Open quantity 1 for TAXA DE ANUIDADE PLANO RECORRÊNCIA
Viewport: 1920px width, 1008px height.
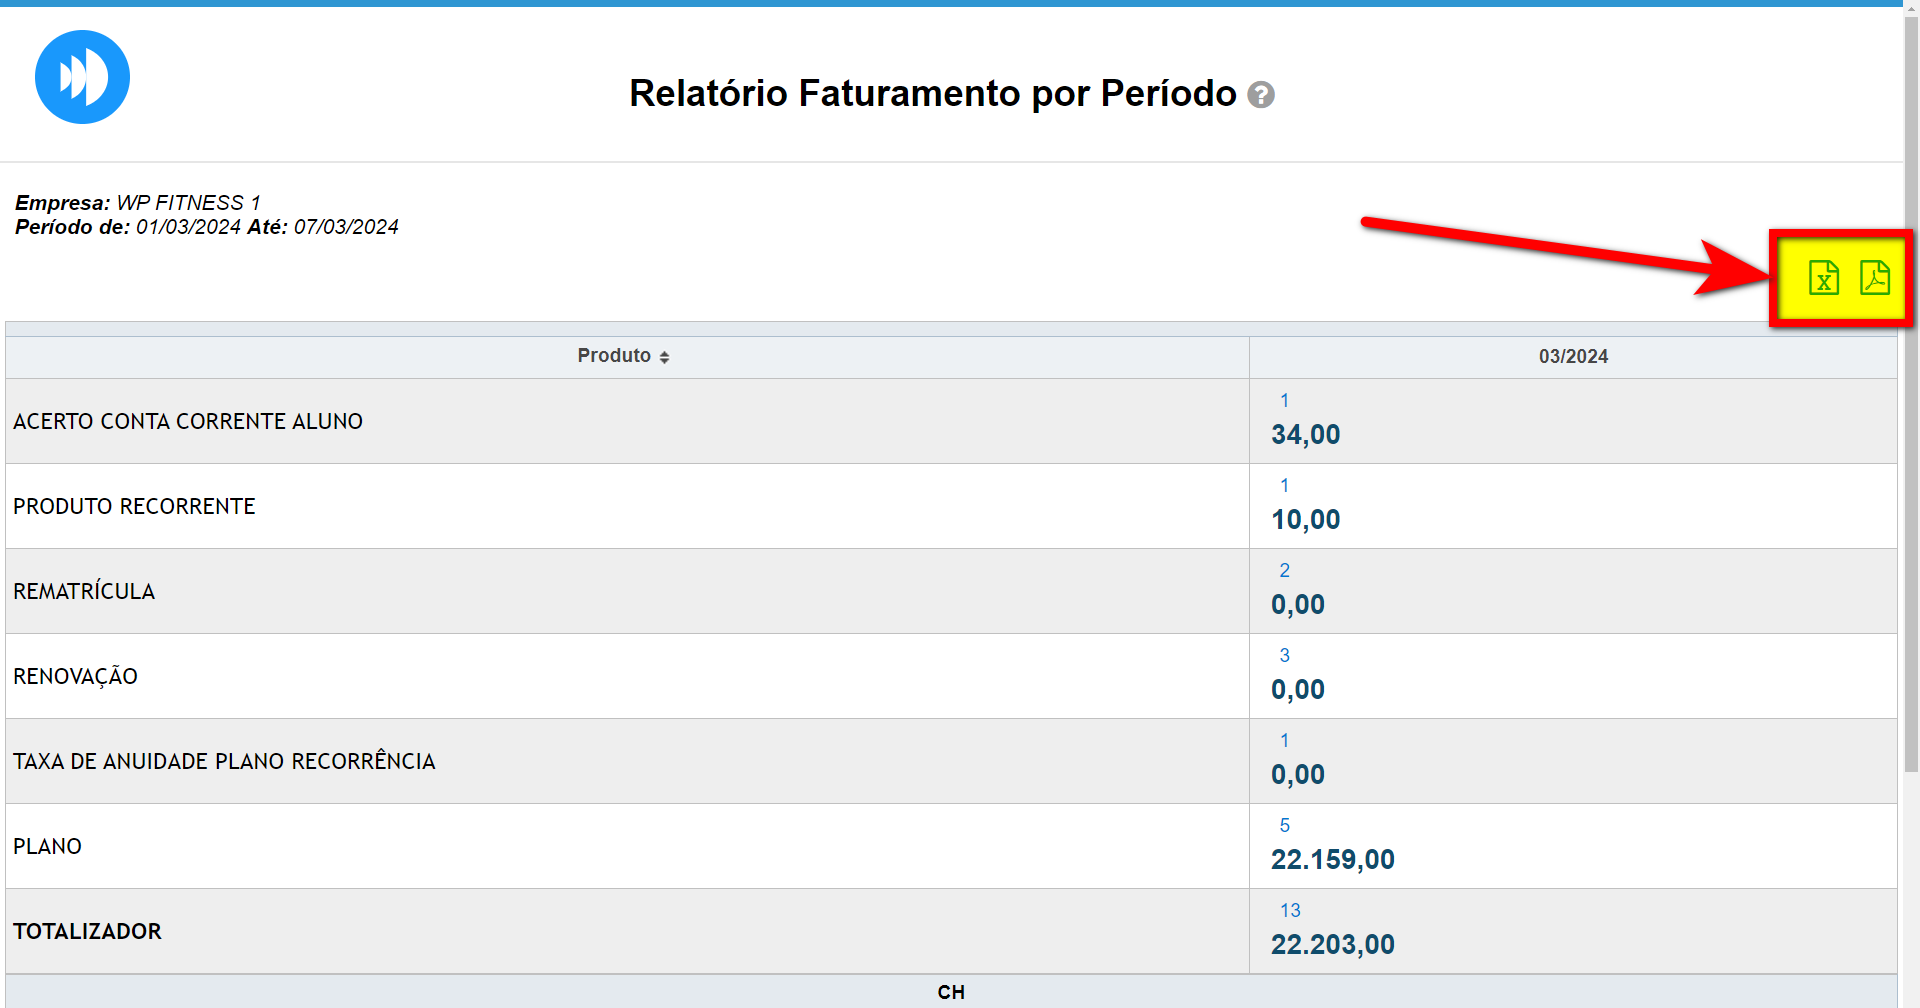coord(1284,741)
